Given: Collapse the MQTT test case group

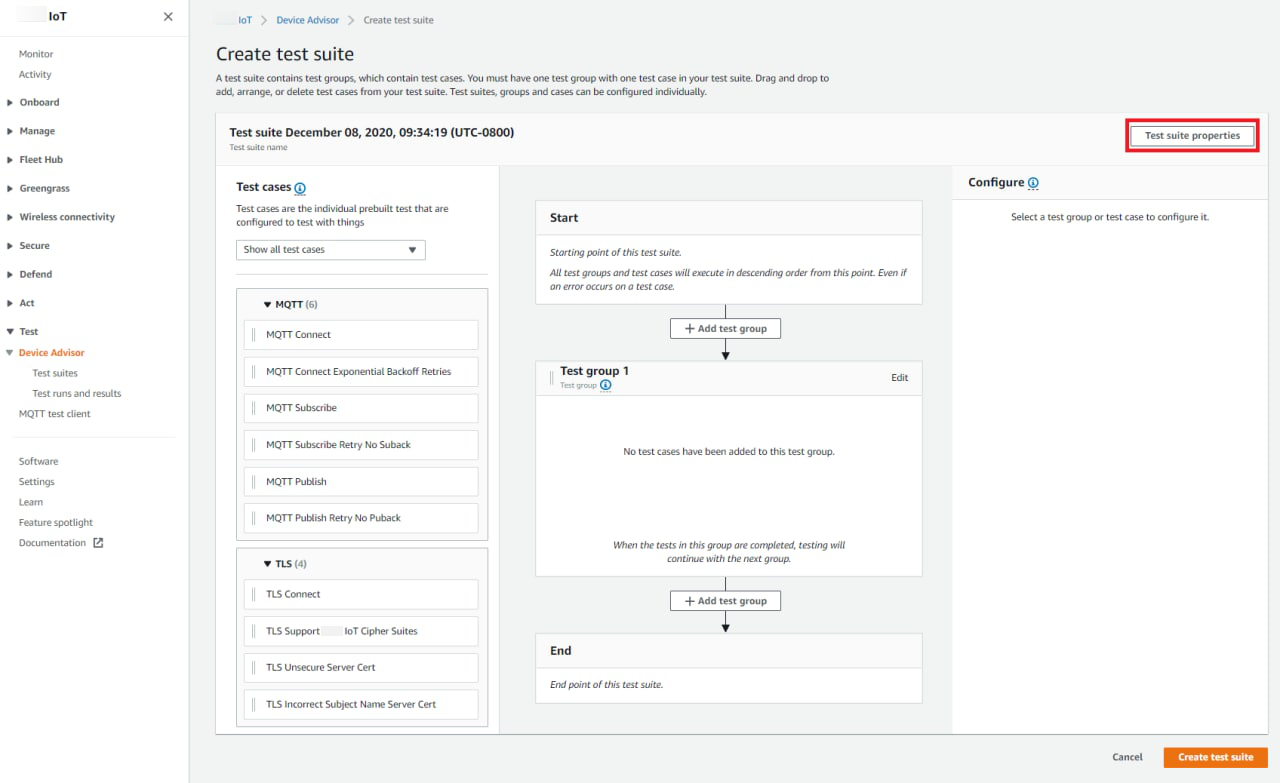Looking at the screenshot, I should click(268, 305).
